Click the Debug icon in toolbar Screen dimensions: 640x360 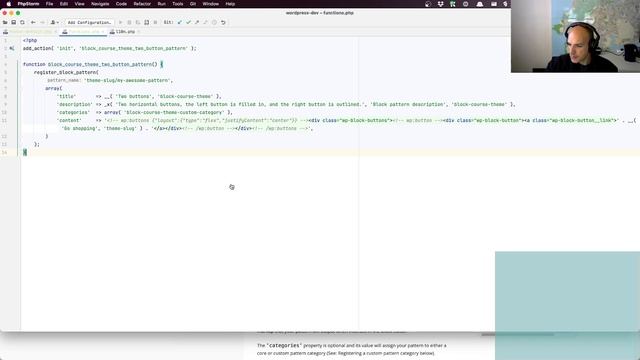[x=129, y=22]
